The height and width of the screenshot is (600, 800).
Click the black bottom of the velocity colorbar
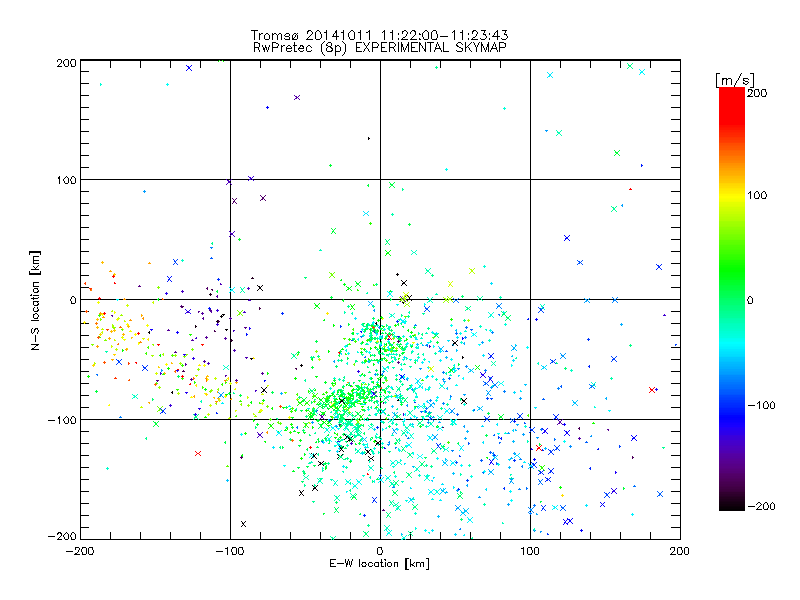(x=732, y=503)
